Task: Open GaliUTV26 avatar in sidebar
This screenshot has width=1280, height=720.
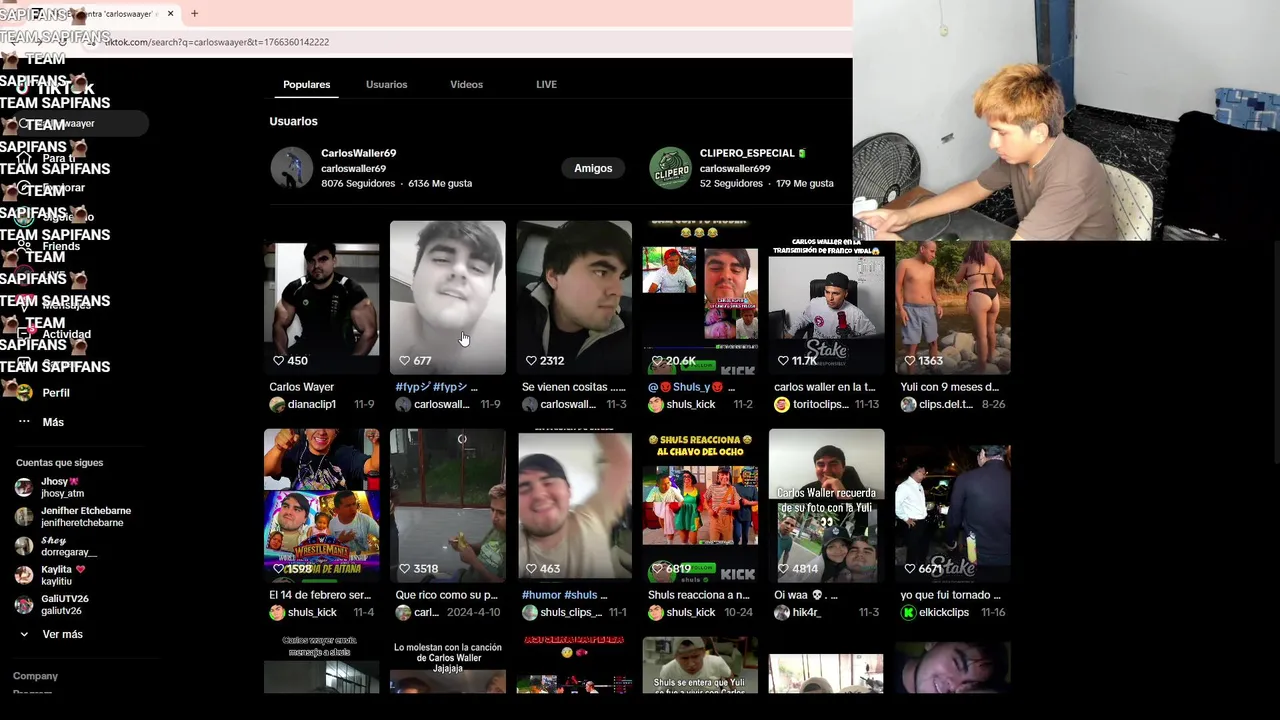Action: pyautogui.click(x=24, y=604)
